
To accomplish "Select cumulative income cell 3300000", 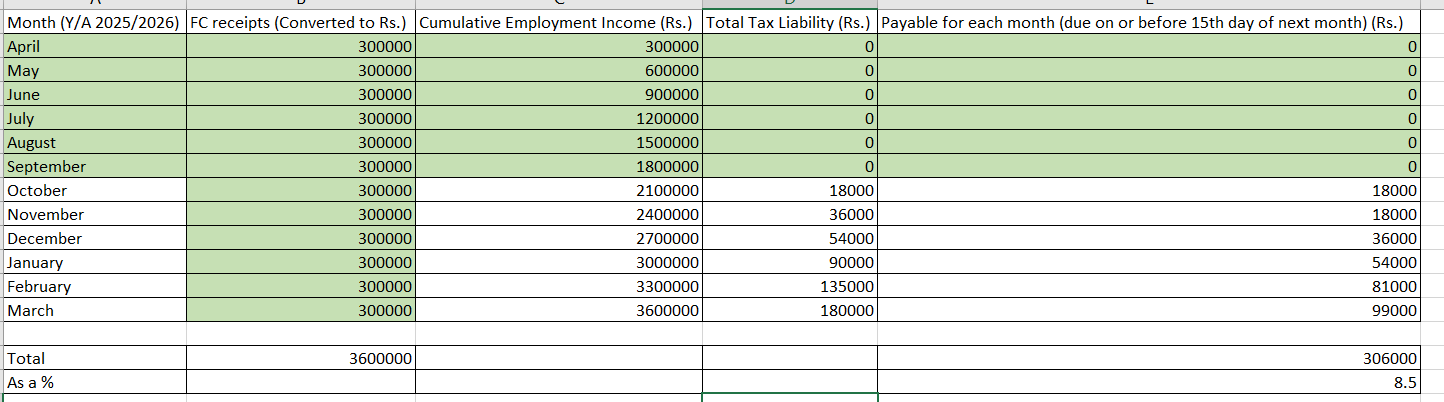I will coord(559,287).
